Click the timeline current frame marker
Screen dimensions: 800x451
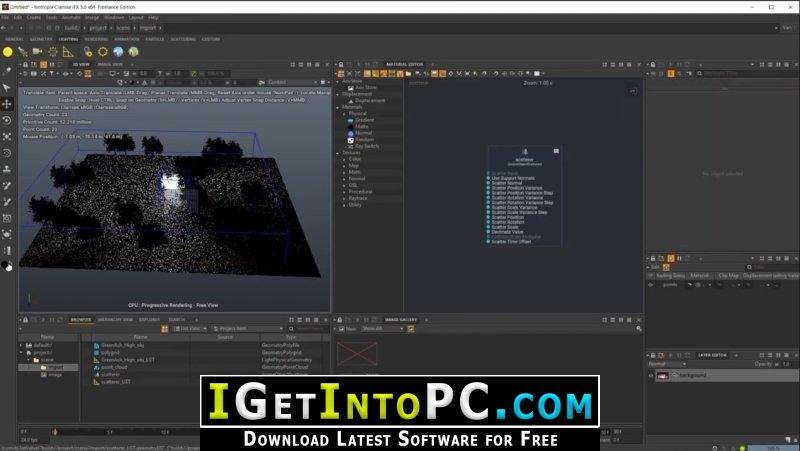(55, 432)
